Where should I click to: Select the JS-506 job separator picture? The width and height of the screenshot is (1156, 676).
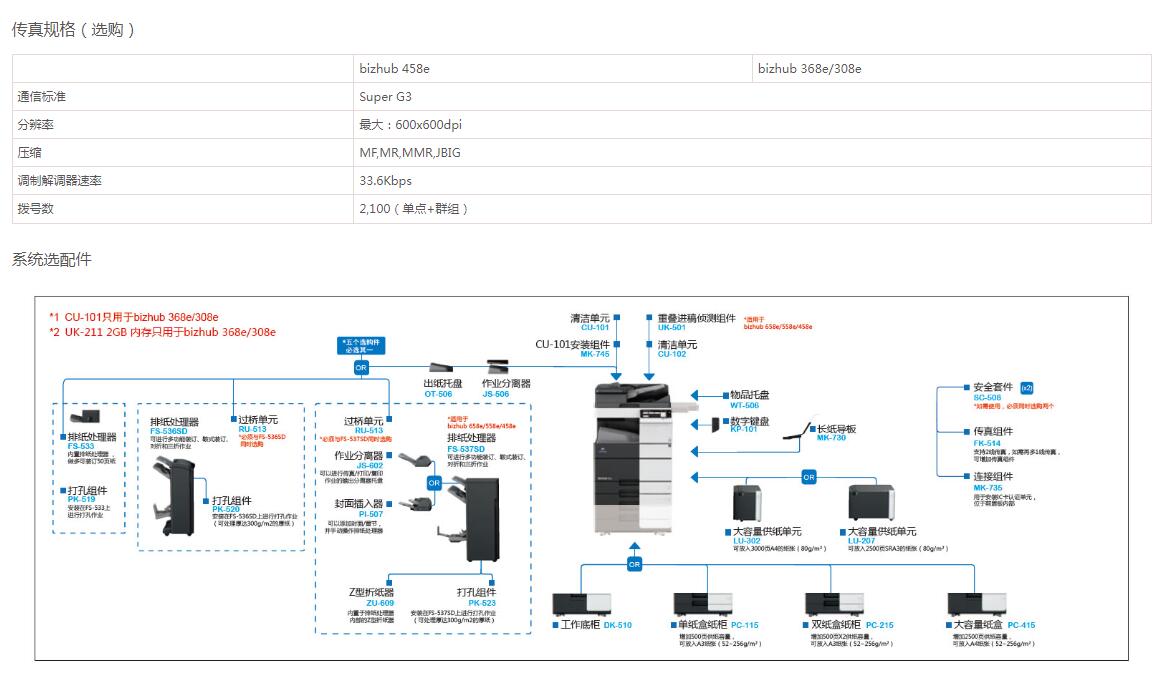(x=498, y=366)
